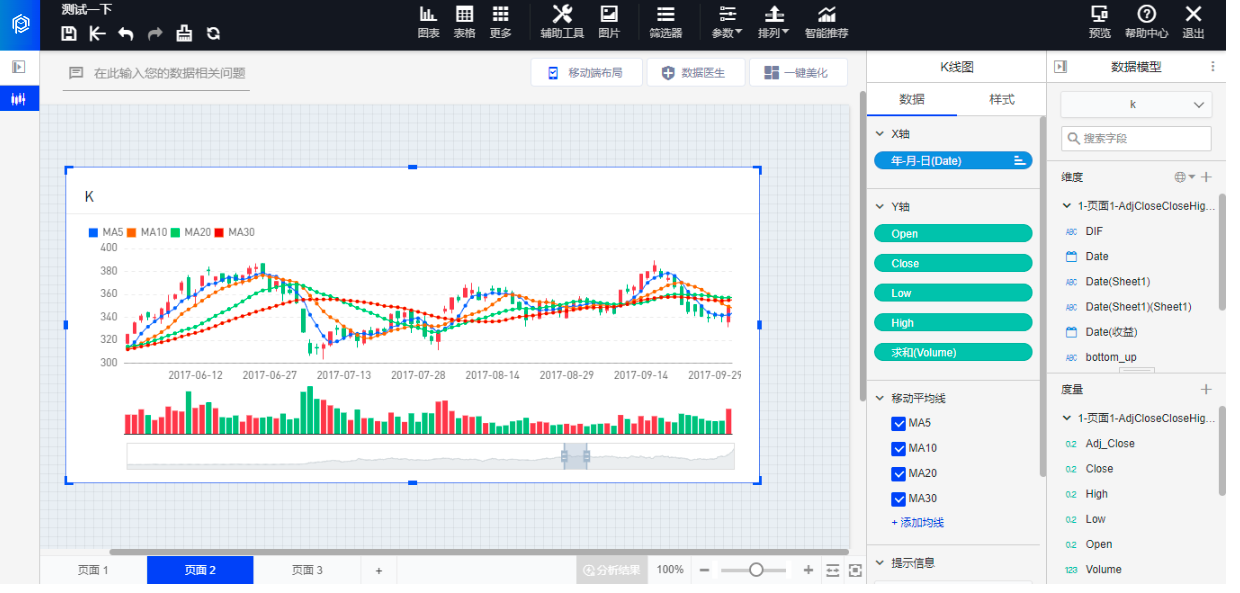The height and width of the screenshot is (593, 1240).
Task: Add a new page with plus tab
Action: pyautogui.click(x=379, y=570)
